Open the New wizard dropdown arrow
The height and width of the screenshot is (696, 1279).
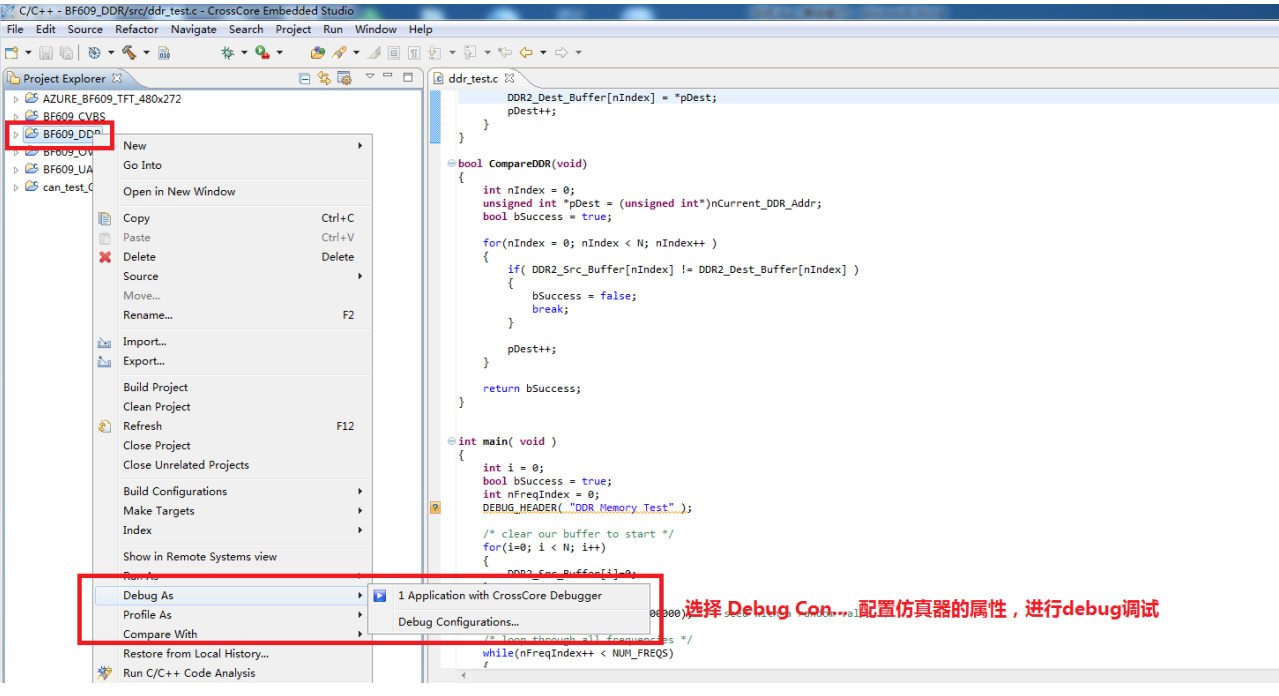(x=28, y=53)
